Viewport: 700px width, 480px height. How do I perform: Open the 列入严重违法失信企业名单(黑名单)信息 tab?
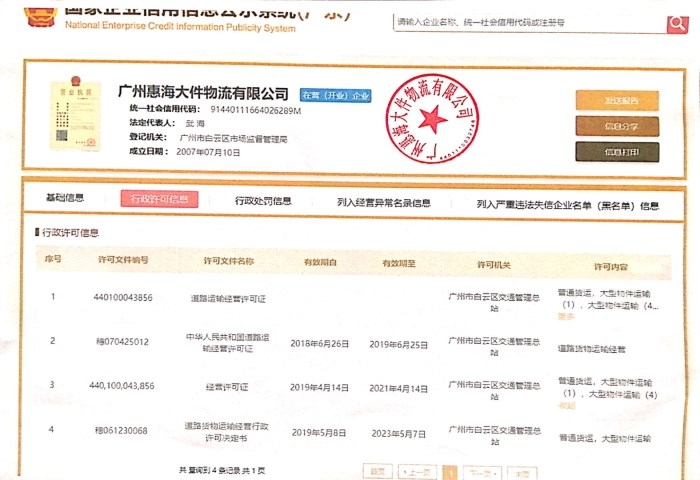click(x=567, y=205)
